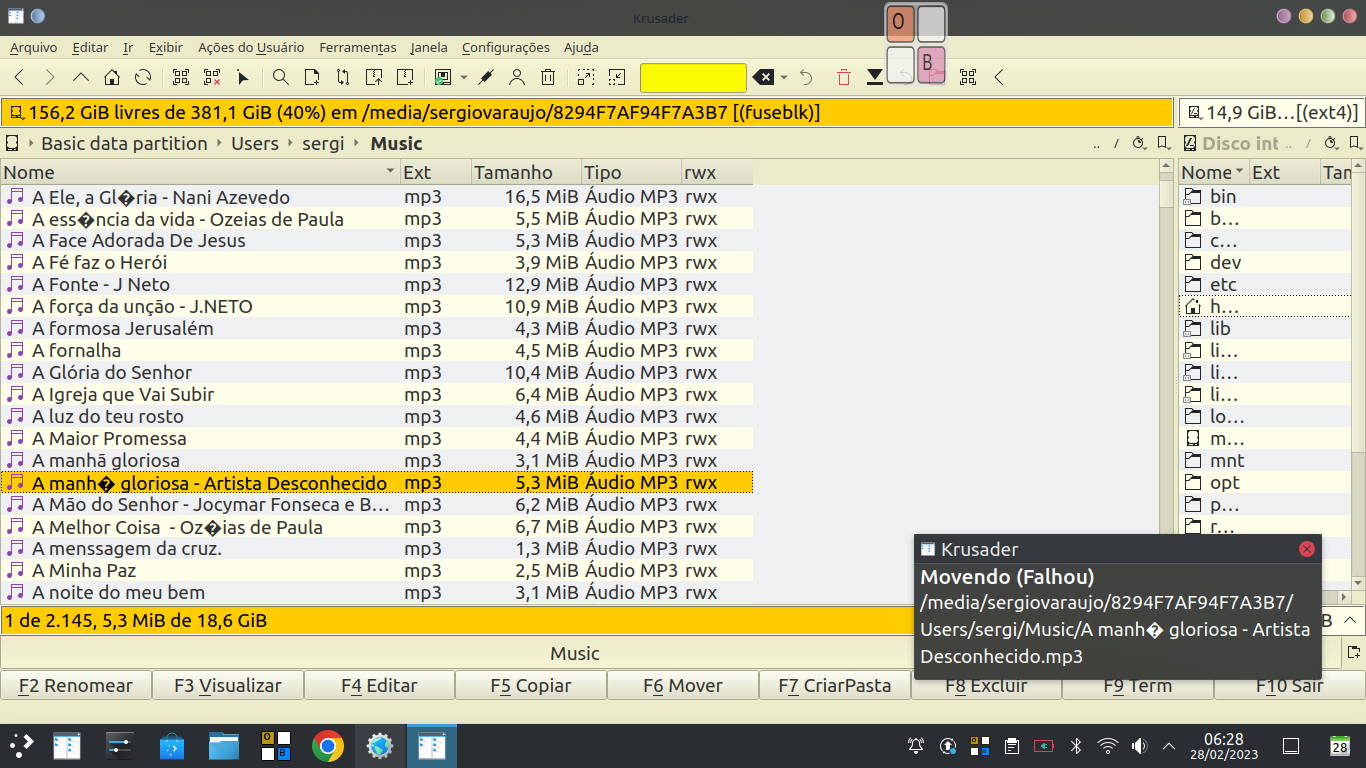
Task: Click left panel root slash button
Action: pyautogui.click(x=1117, y=144)
